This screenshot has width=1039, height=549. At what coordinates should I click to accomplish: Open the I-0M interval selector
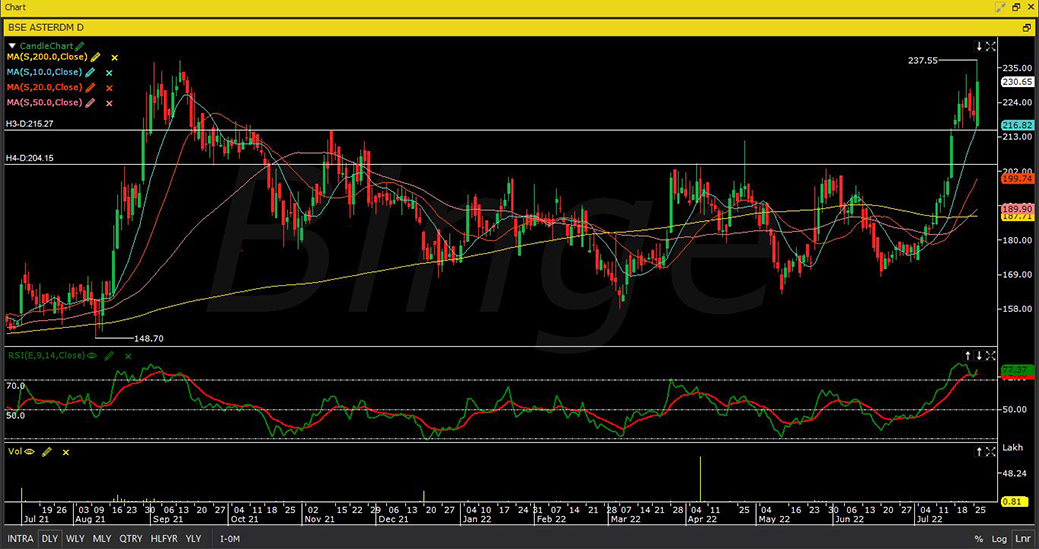pos(230,539)
